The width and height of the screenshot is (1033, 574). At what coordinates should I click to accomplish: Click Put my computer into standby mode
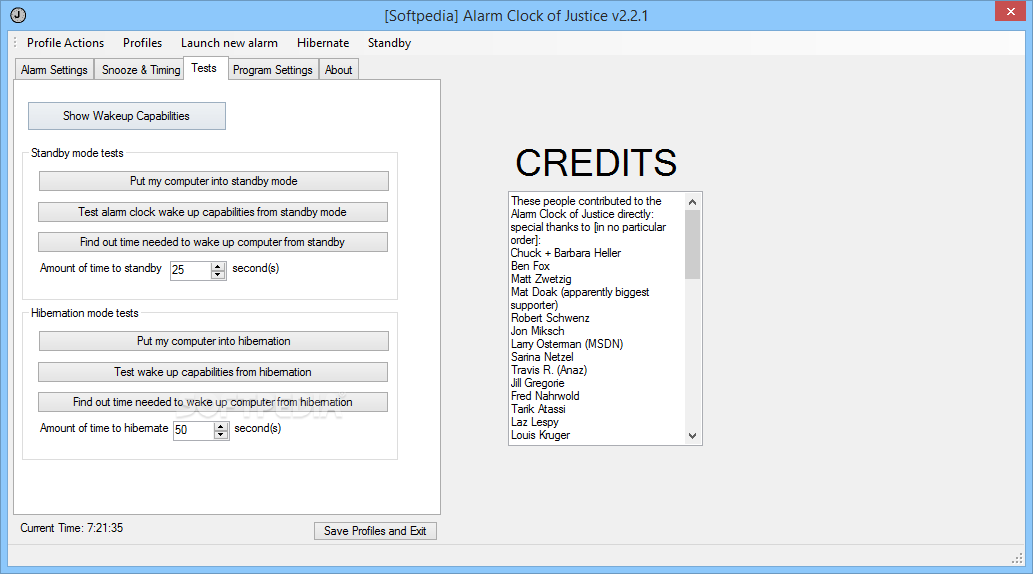coord(213,181)
